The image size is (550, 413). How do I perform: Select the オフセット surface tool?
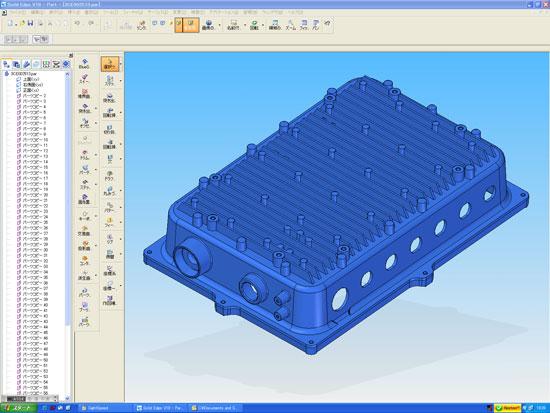(x=85, y=123)
